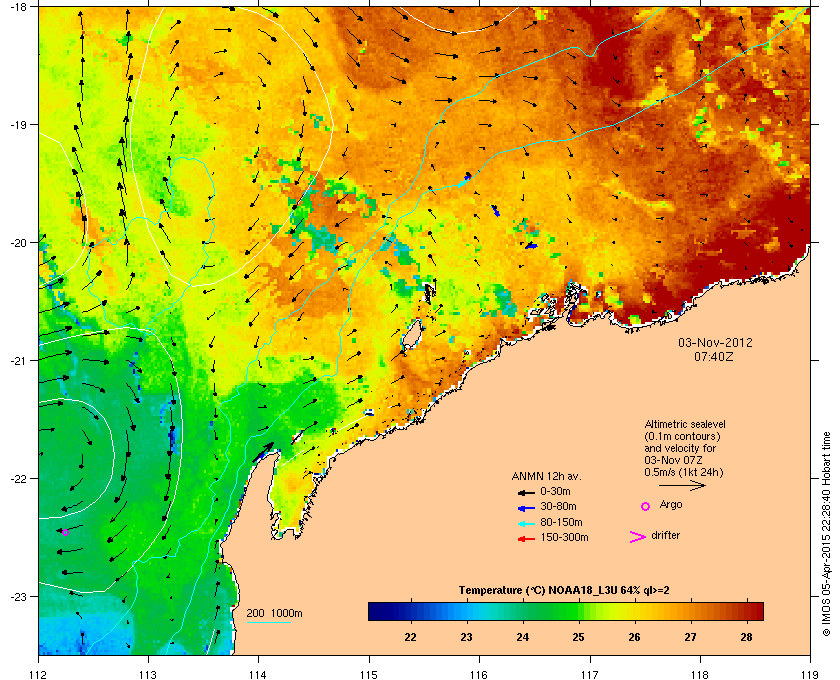
Task: Click the cyan 80-150m legend arrow
Action: point(526,524)
